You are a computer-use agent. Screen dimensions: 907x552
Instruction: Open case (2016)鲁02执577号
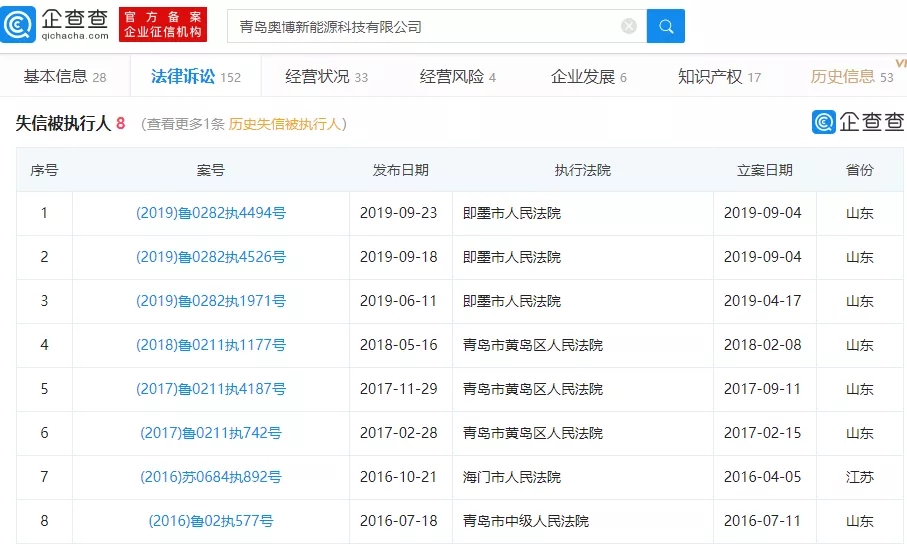pyautogui.click(x=211, y=521)
